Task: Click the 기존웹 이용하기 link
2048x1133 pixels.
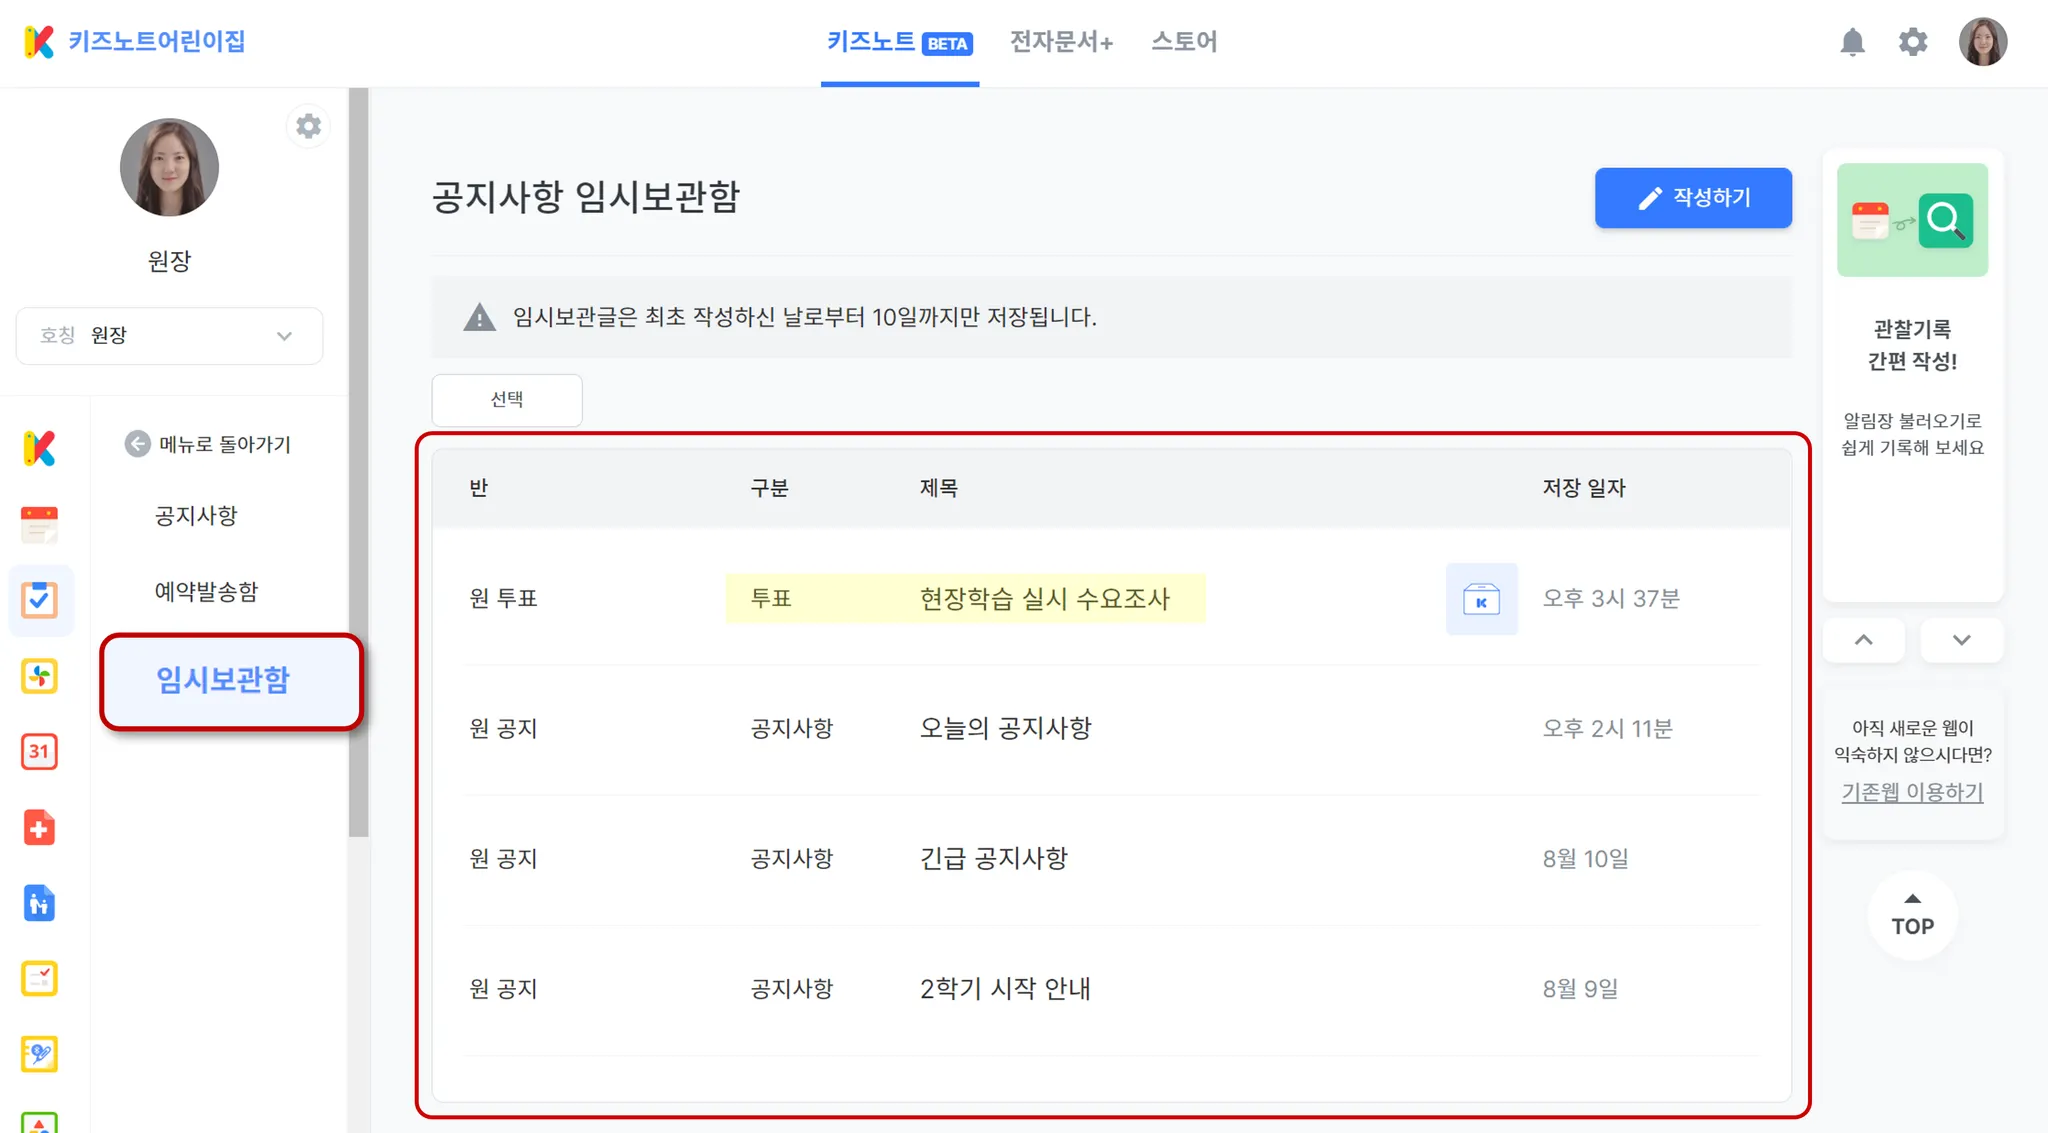Action: 1912,792
